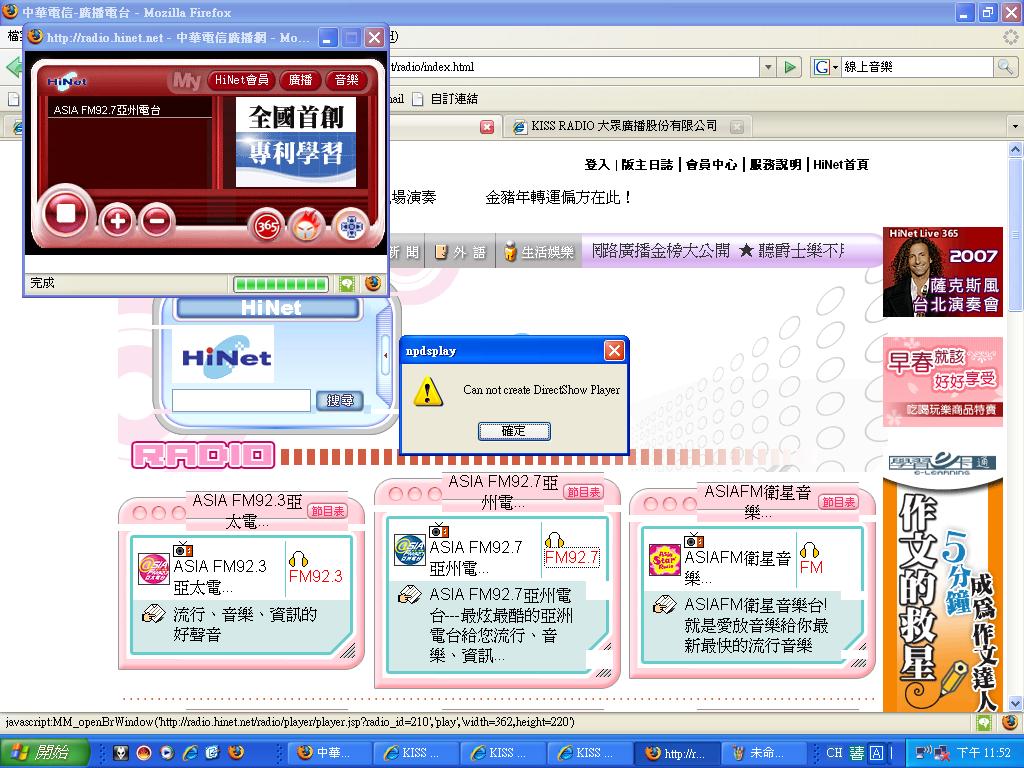The width and height of the screenshot is (1024, 768).
Task: Click the 金豬年轉運偏方在此 headline
Action: [x=558, y=197]
